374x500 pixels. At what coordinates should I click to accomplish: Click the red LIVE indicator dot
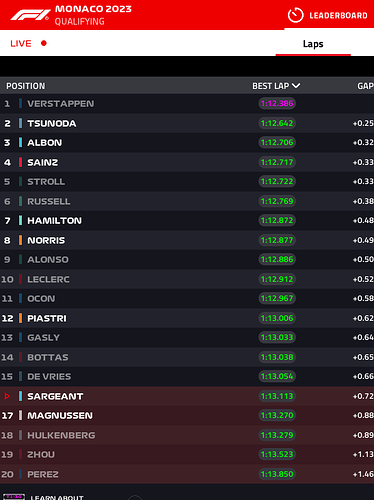[x=44, y=43]
